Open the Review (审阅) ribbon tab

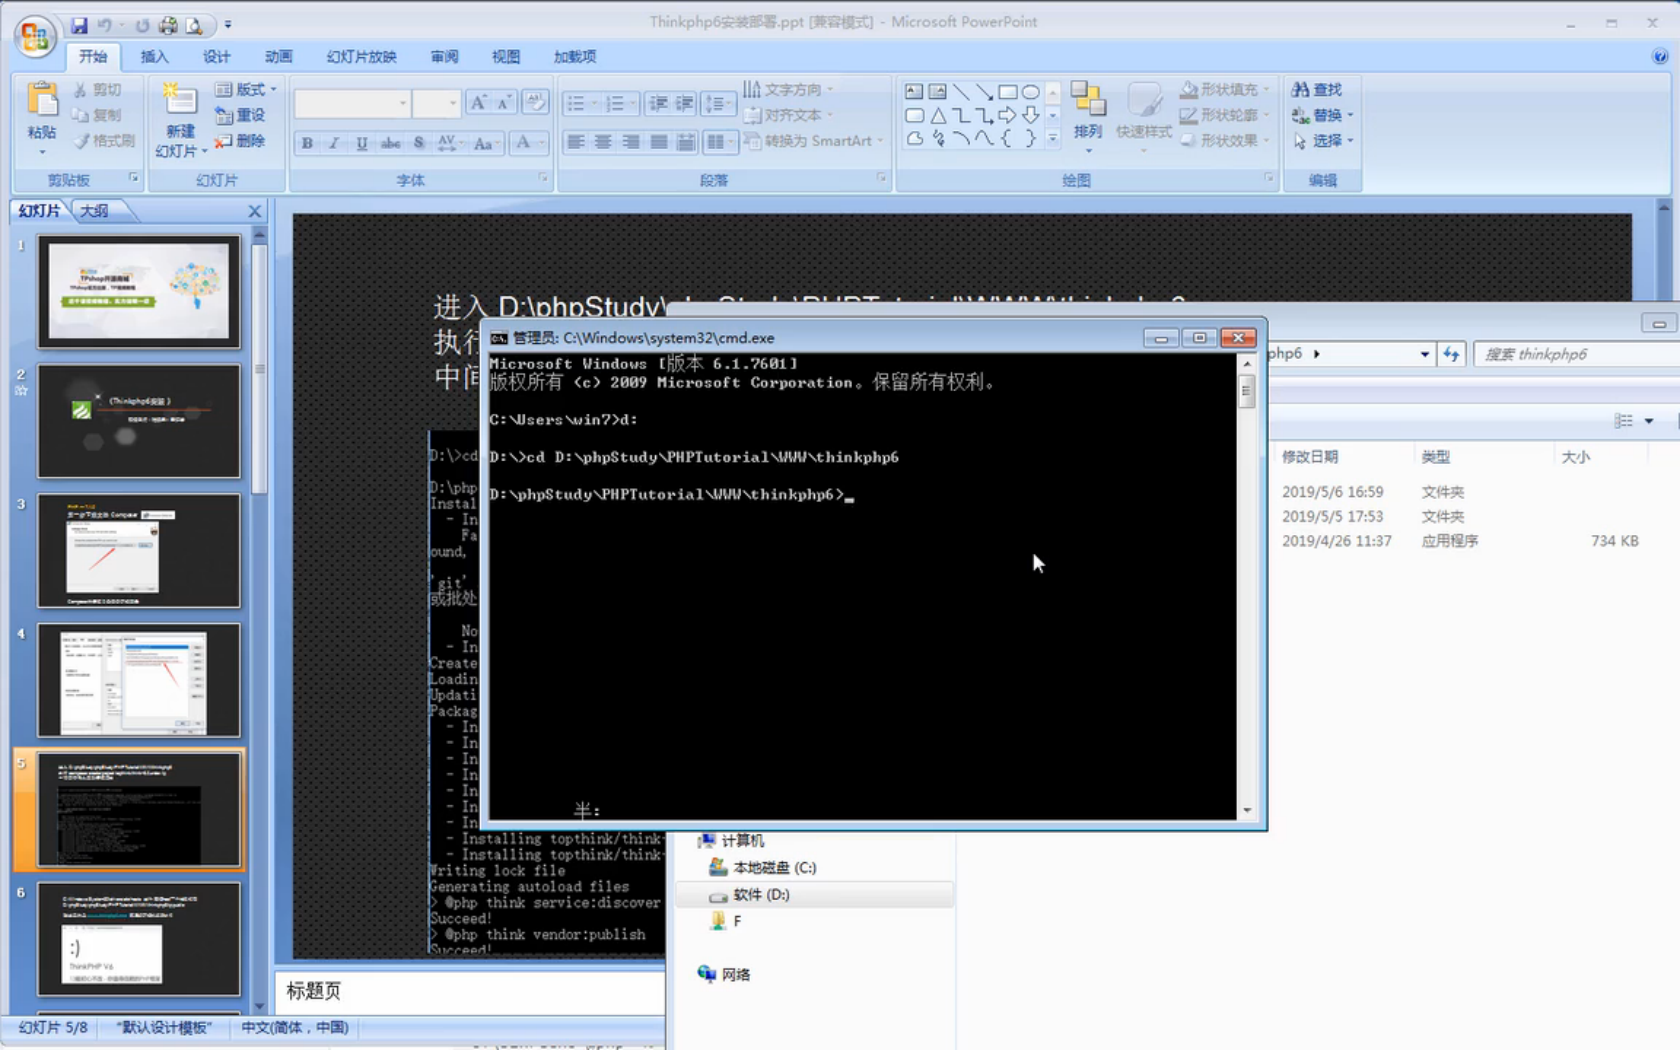(x=444, y=57)
